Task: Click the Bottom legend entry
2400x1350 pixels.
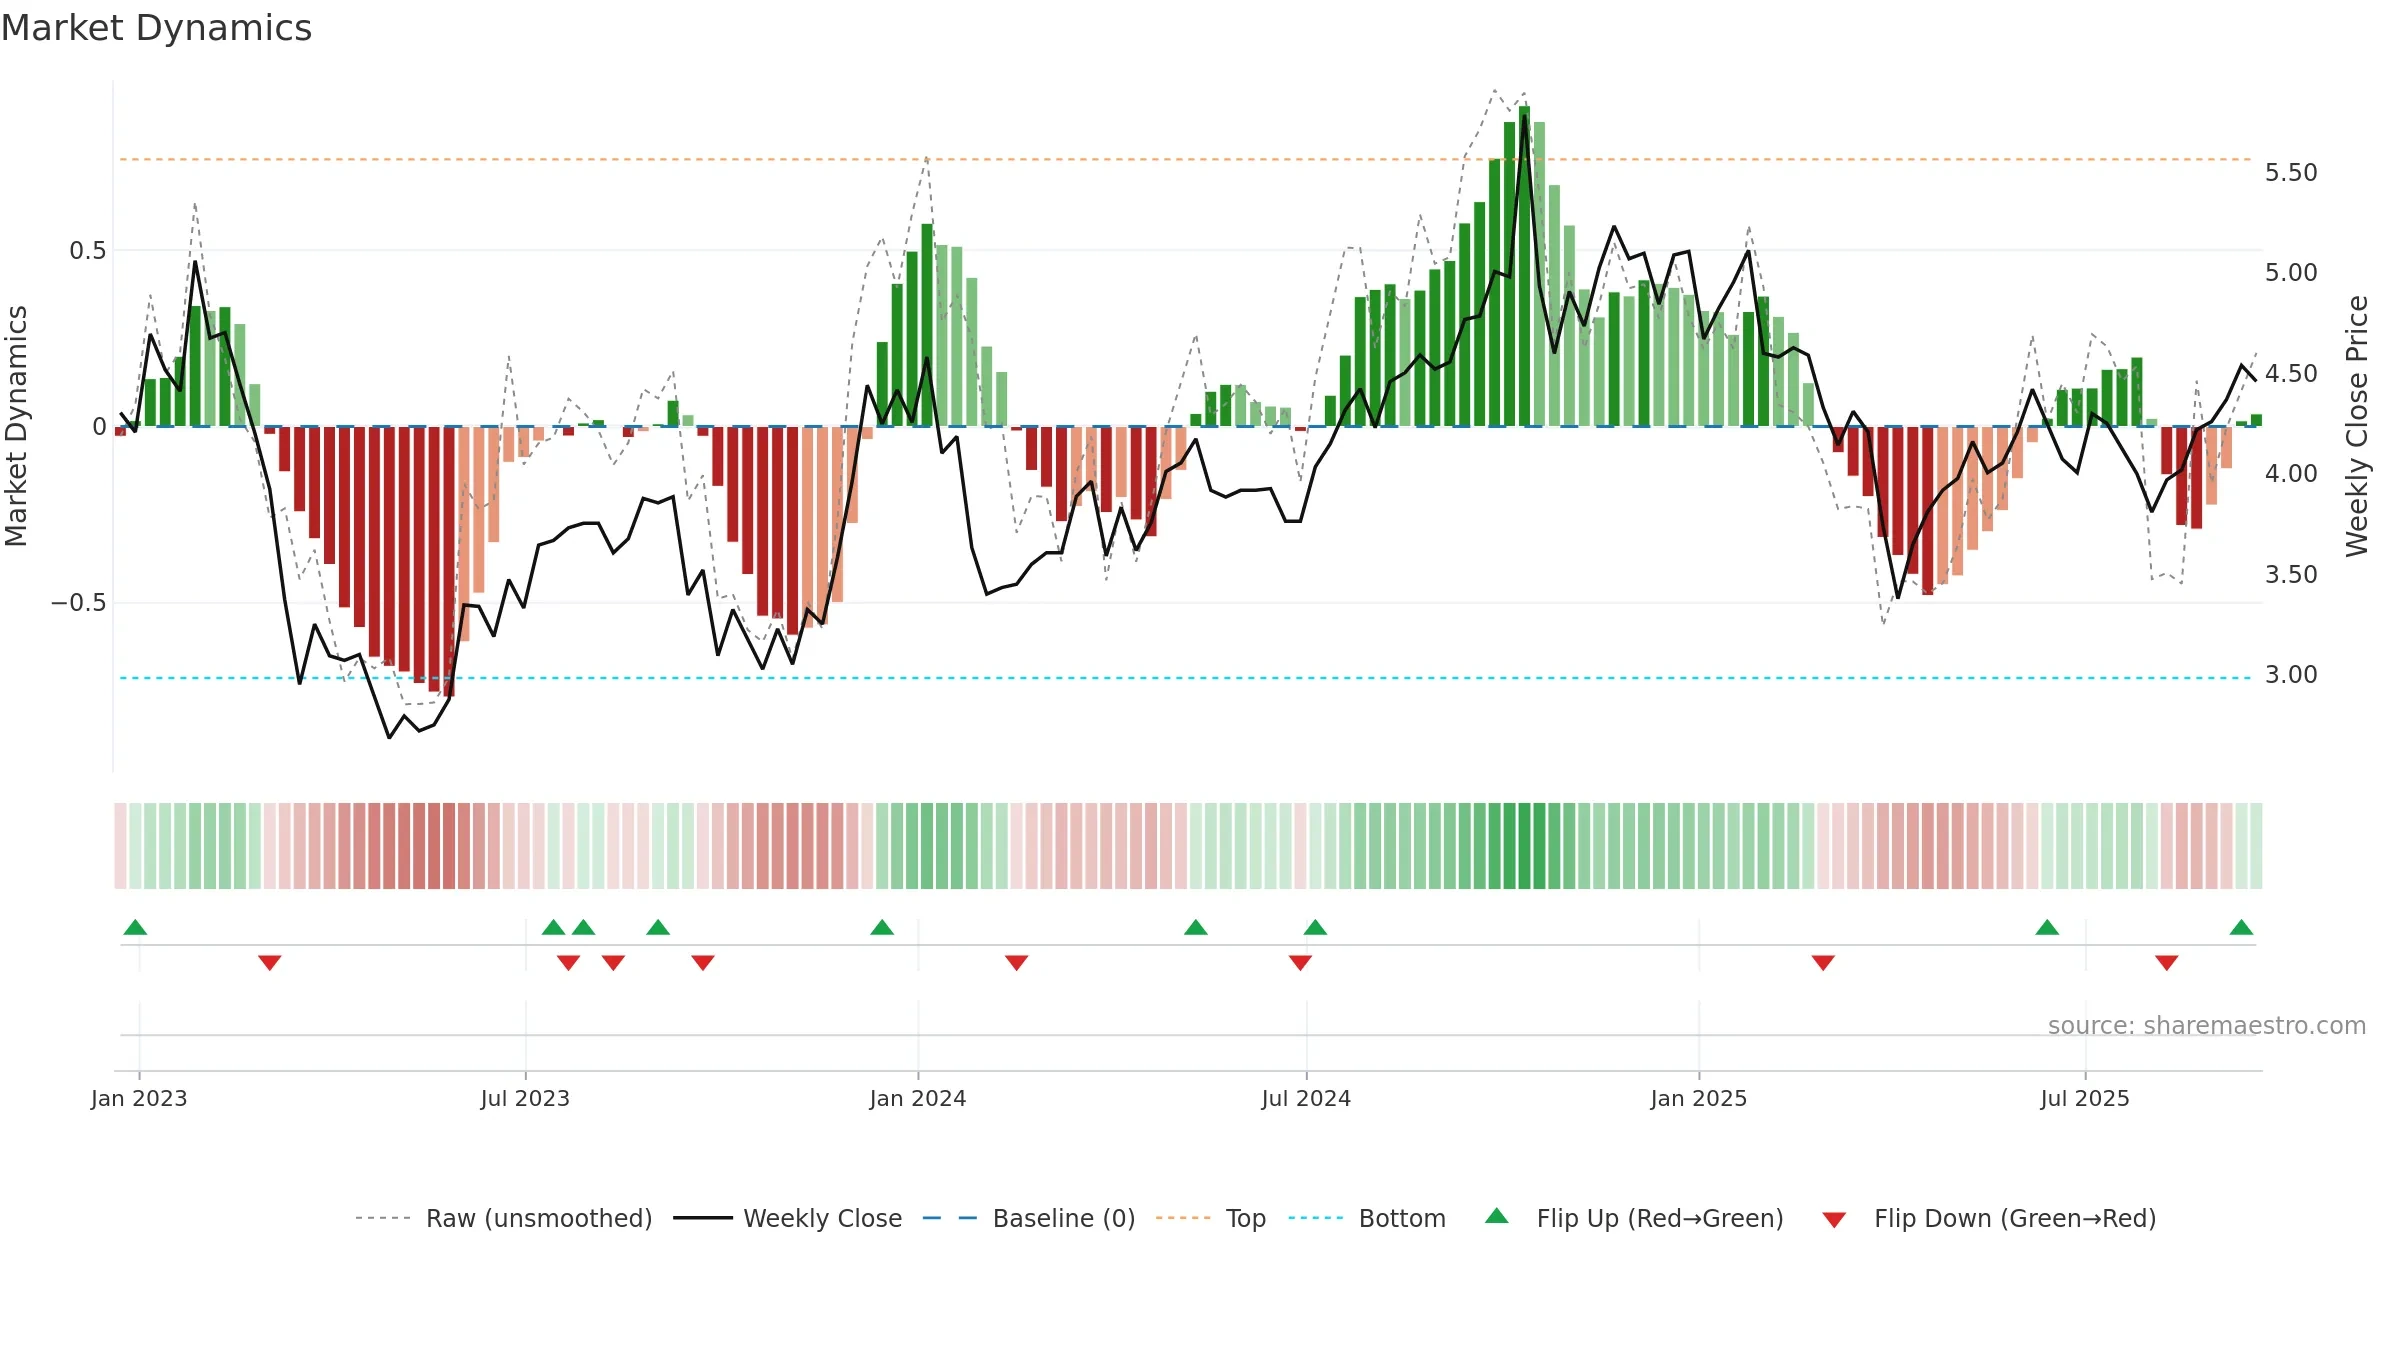Action: (1367, 1218)
